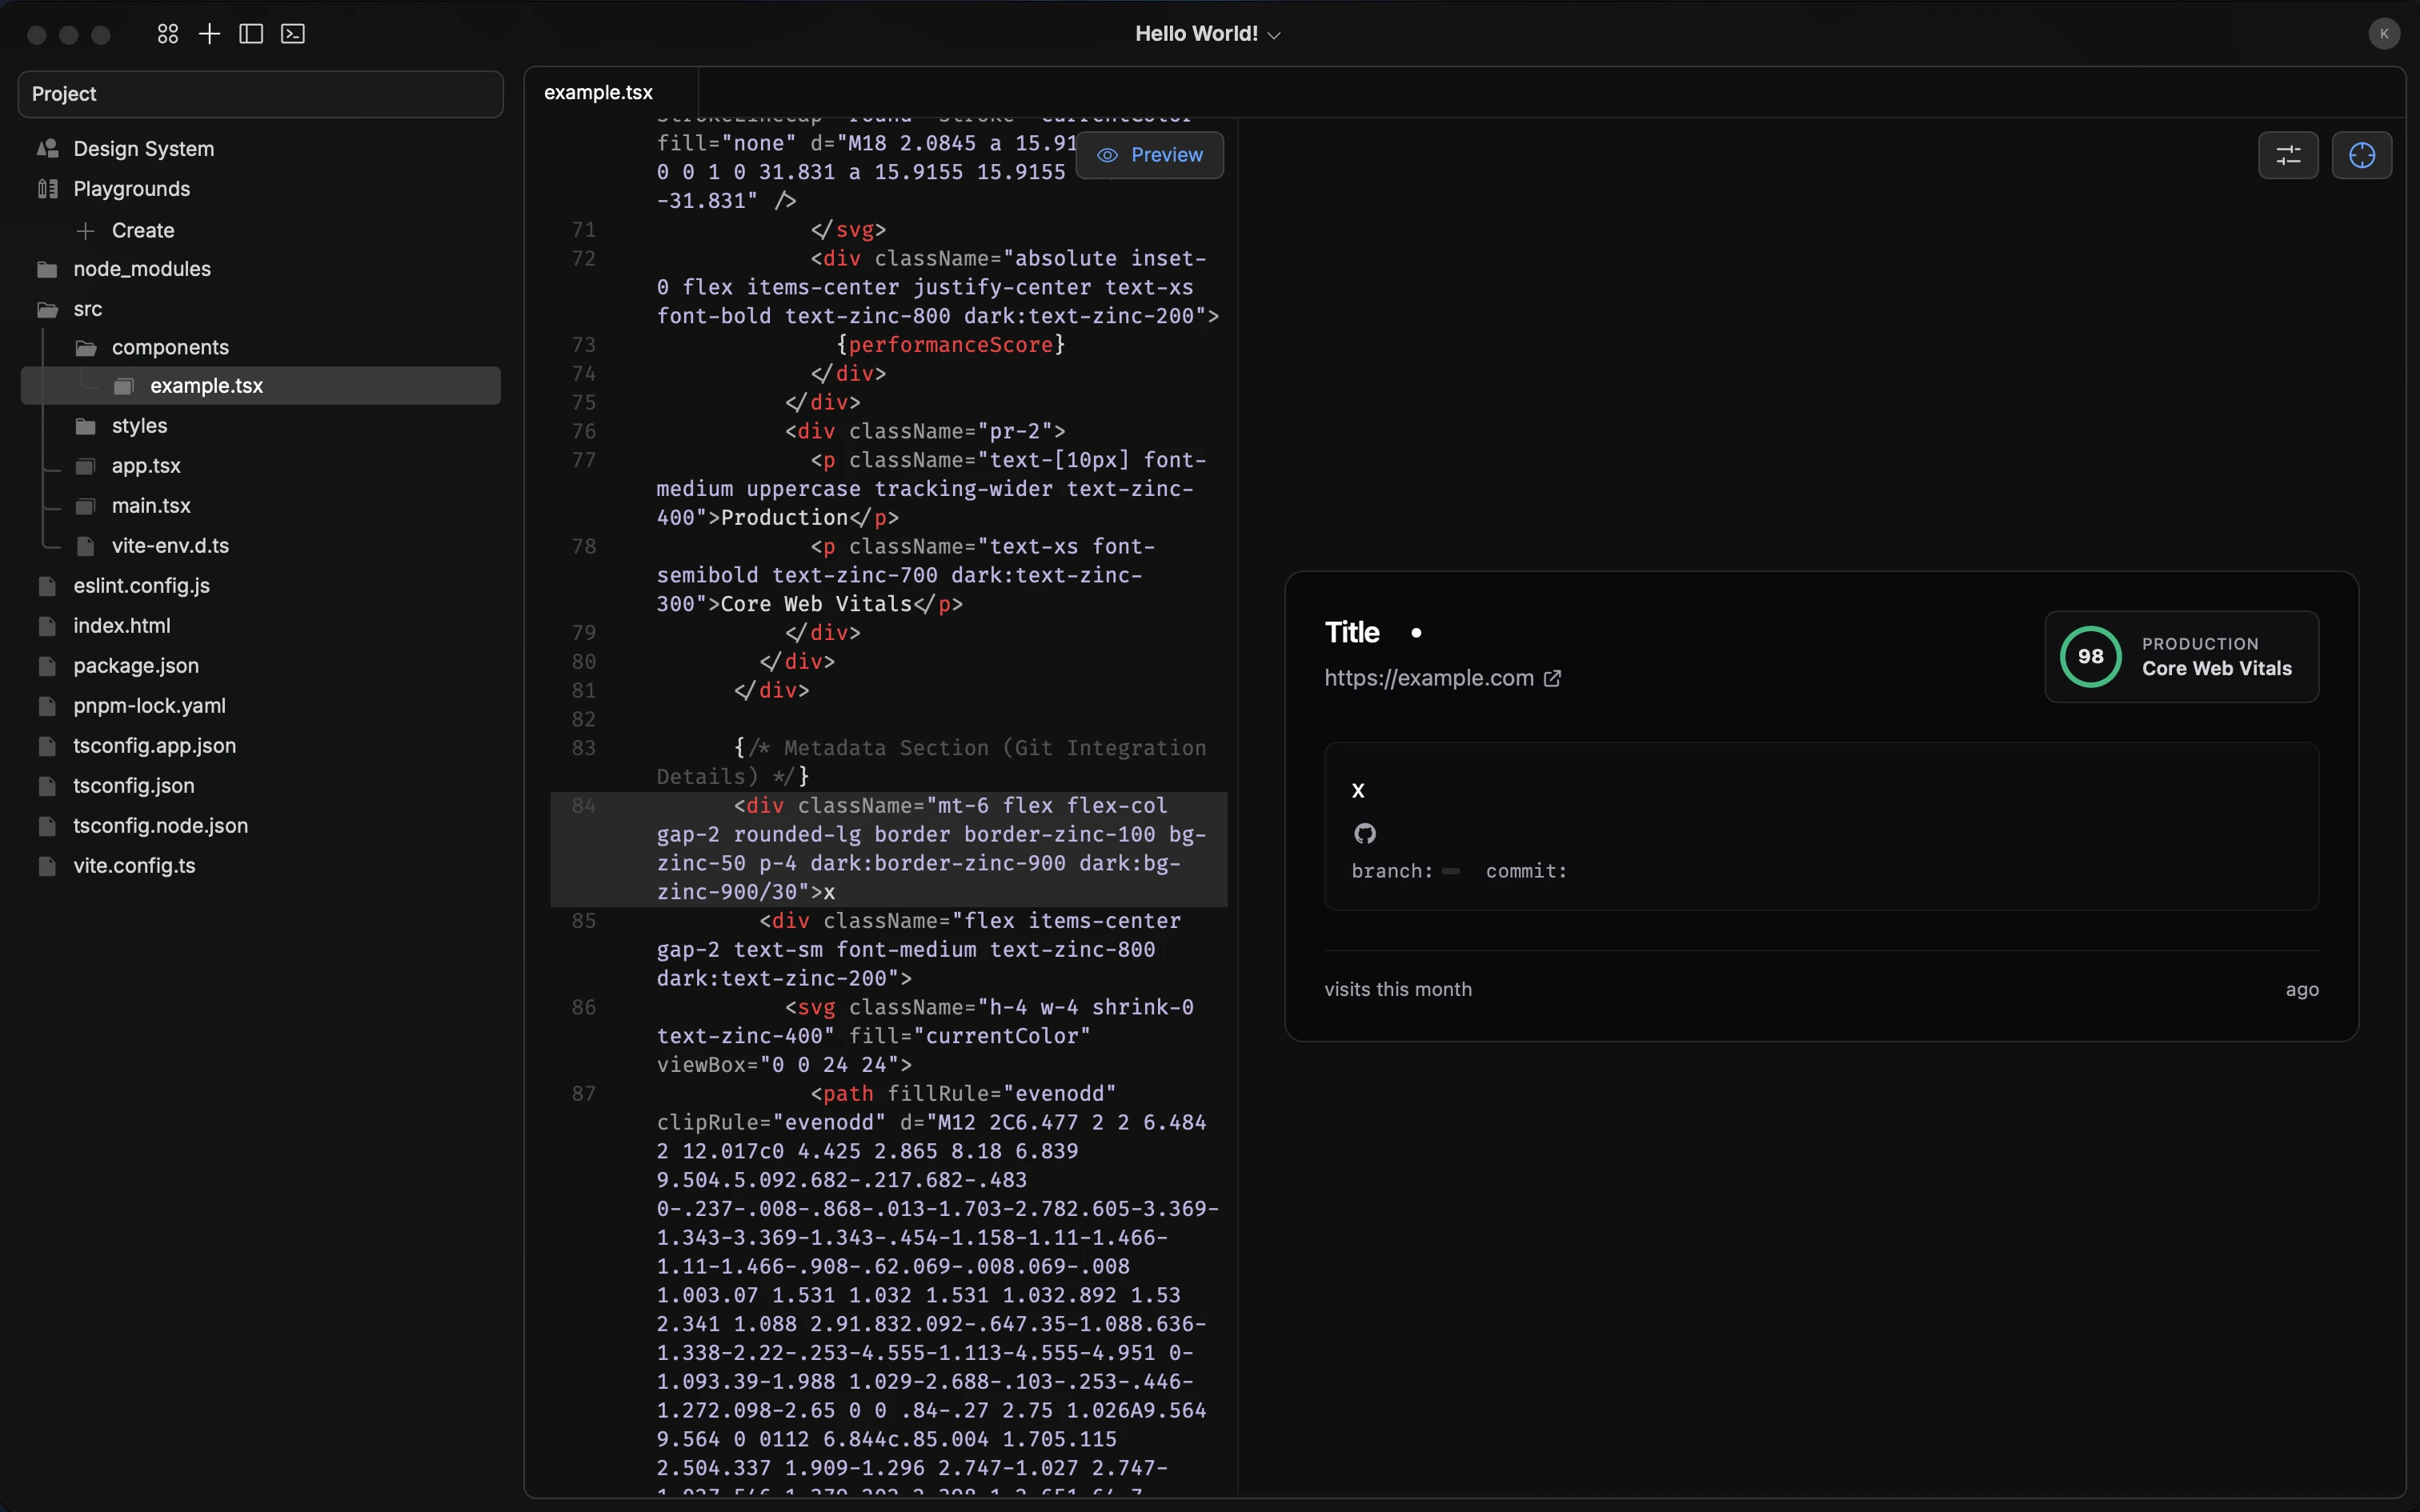Click the Metadata Section comment line 83

coord(932,762)
